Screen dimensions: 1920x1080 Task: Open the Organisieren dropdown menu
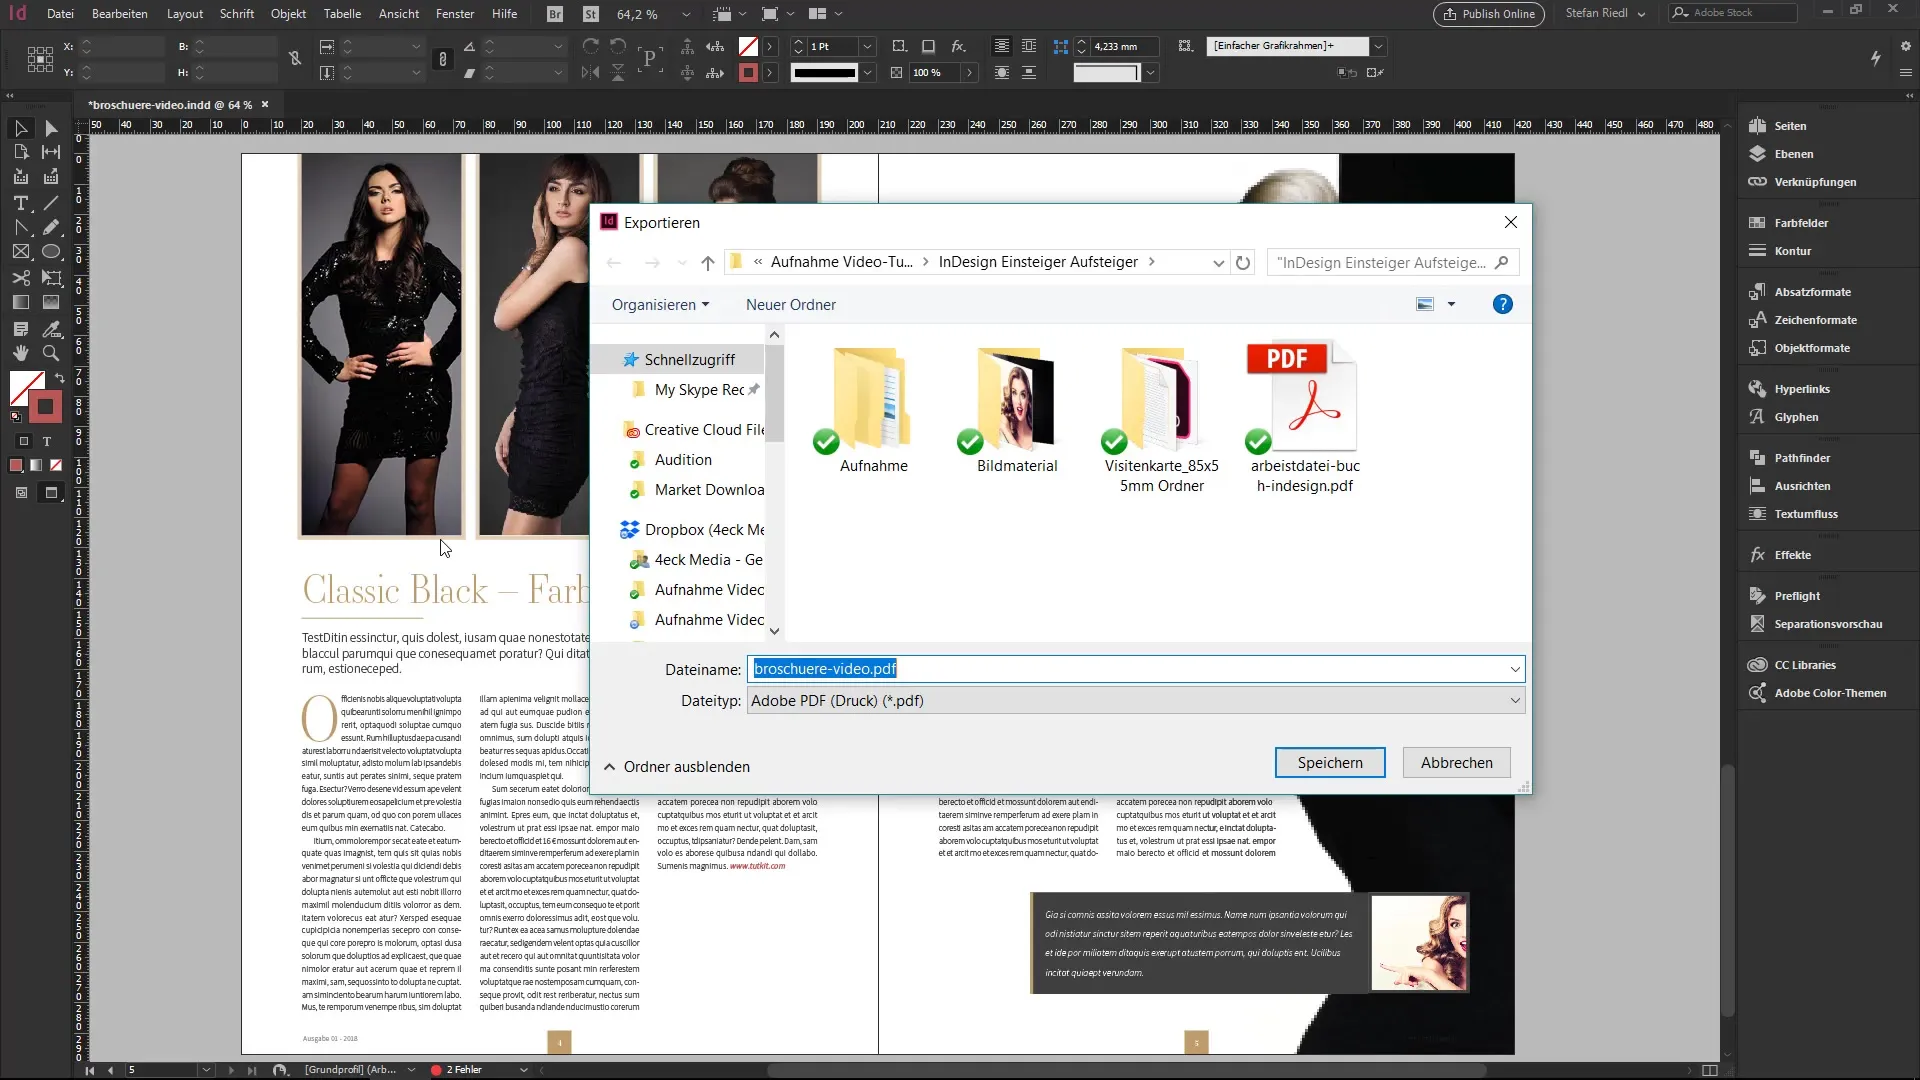coord(660,305)
